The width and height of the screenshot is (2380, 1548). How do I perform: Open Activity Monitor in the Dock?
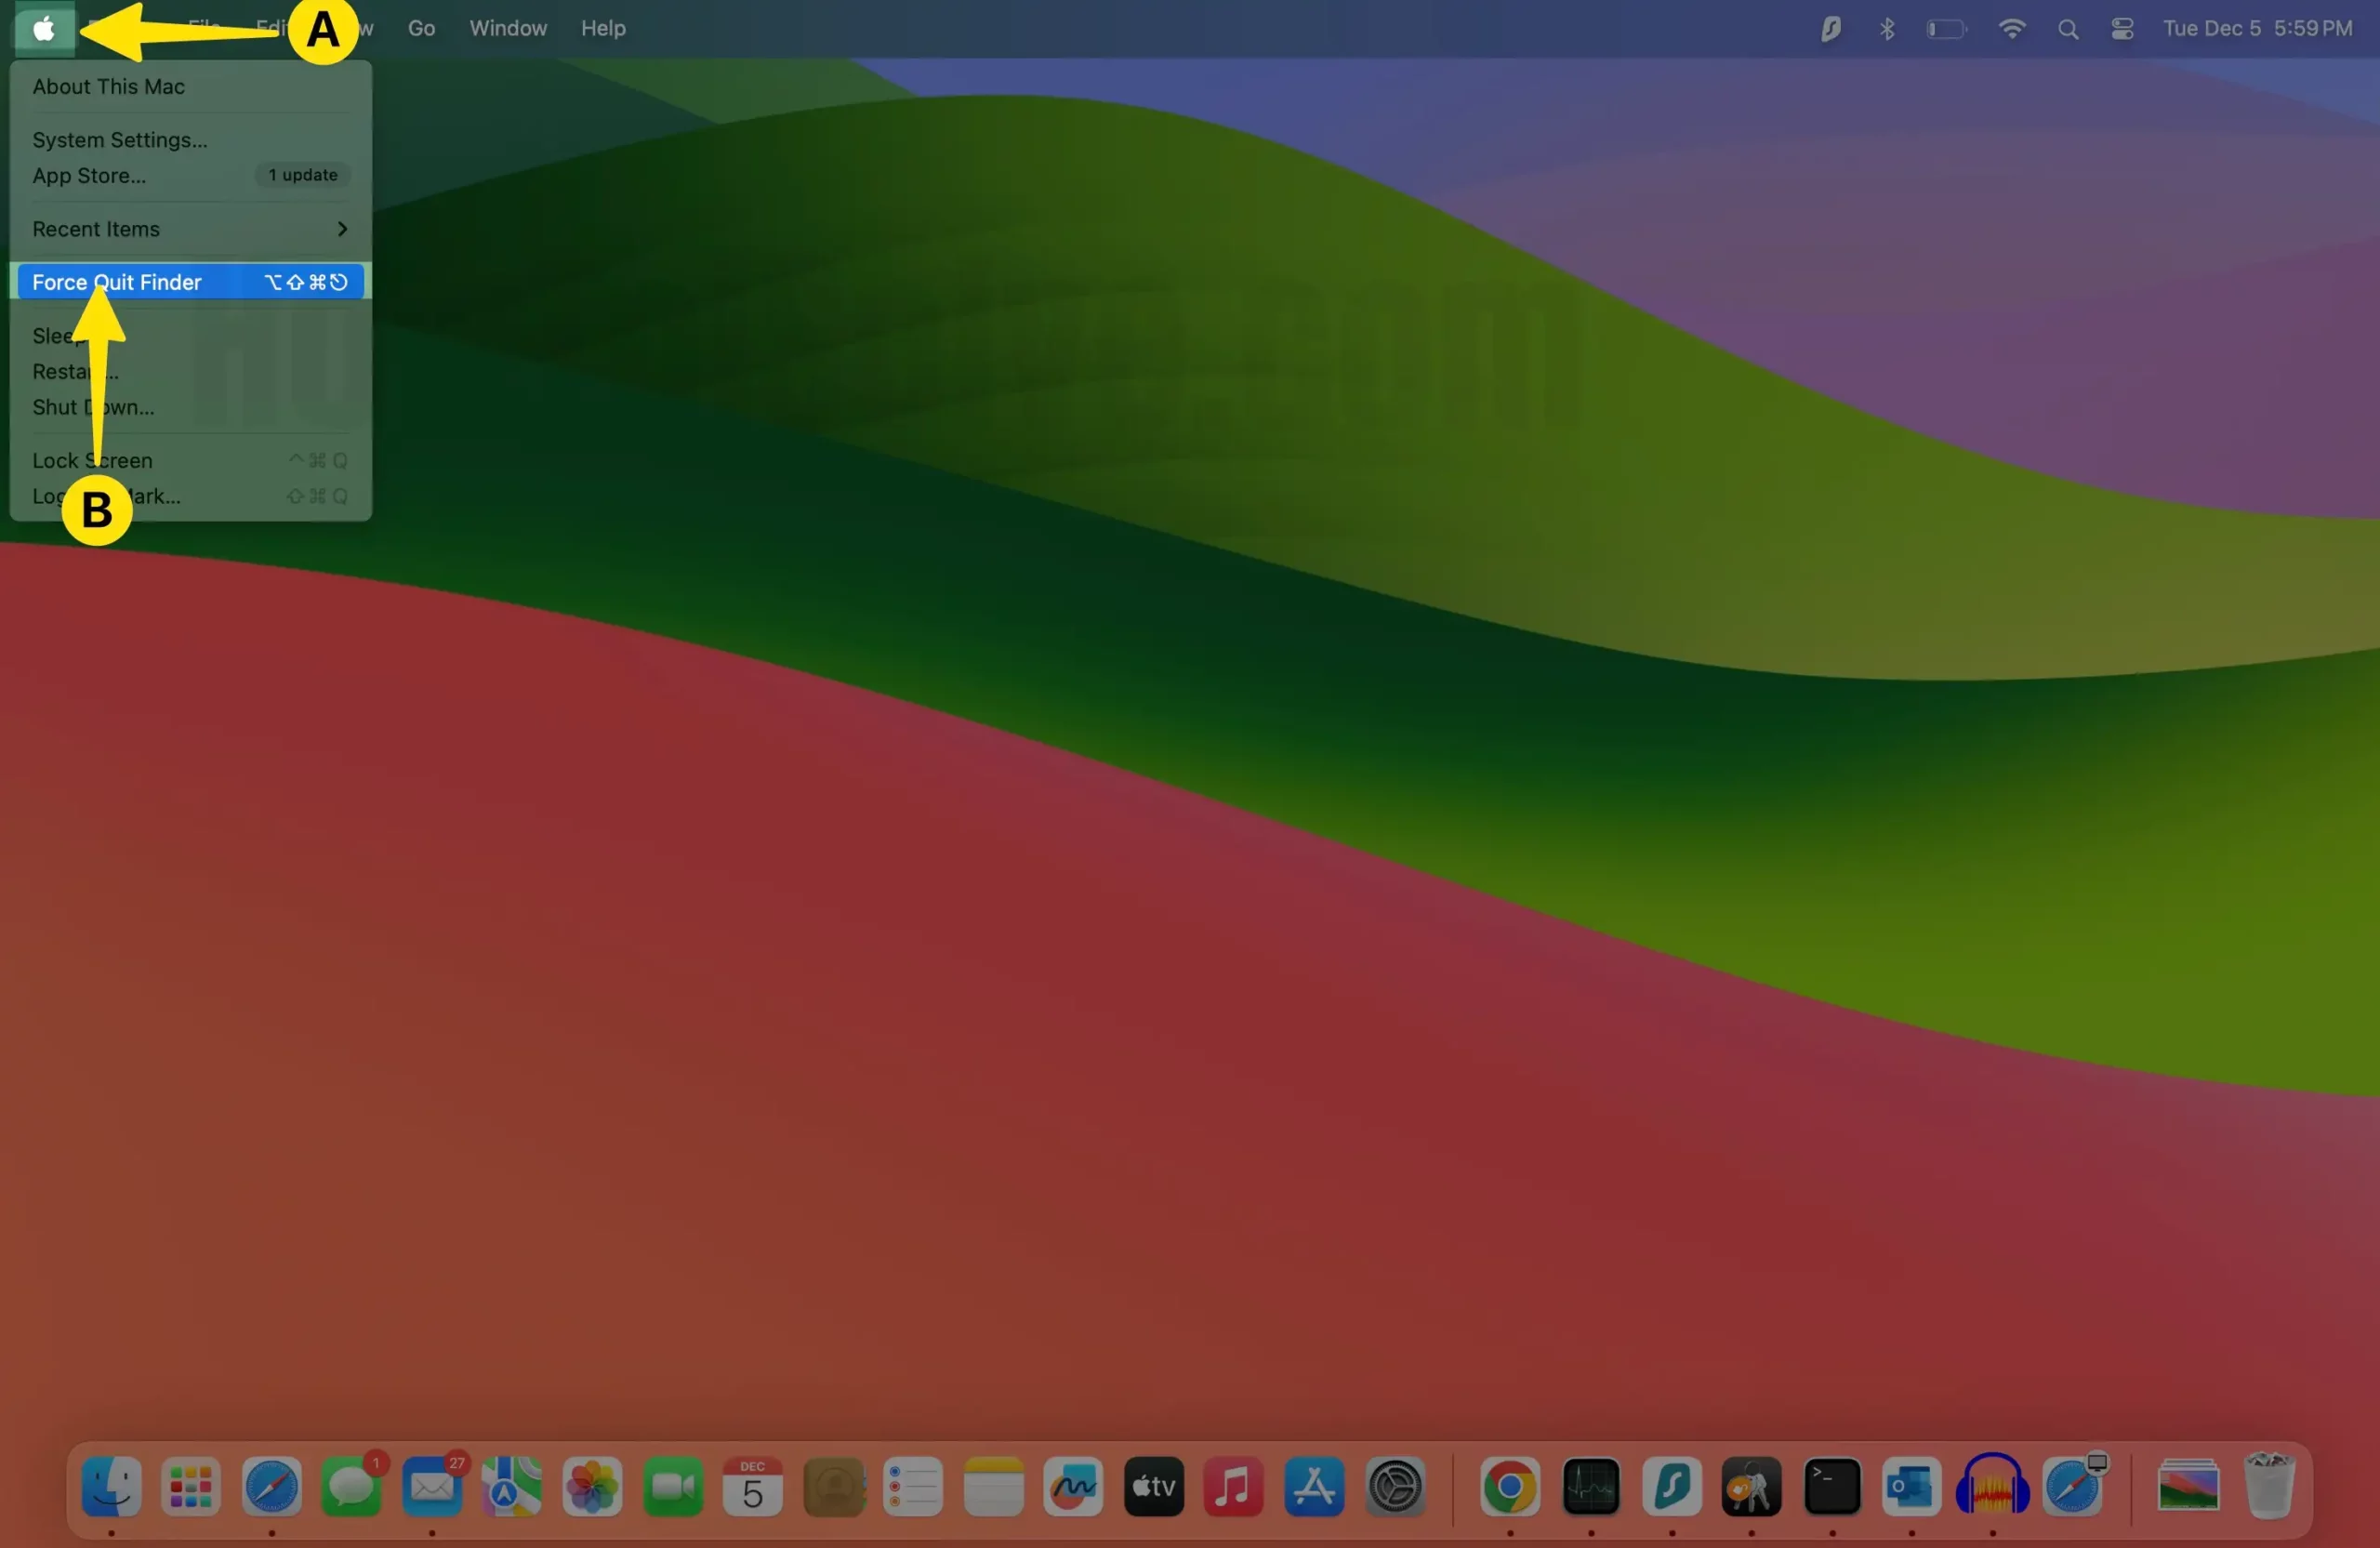[1591, 1487]
